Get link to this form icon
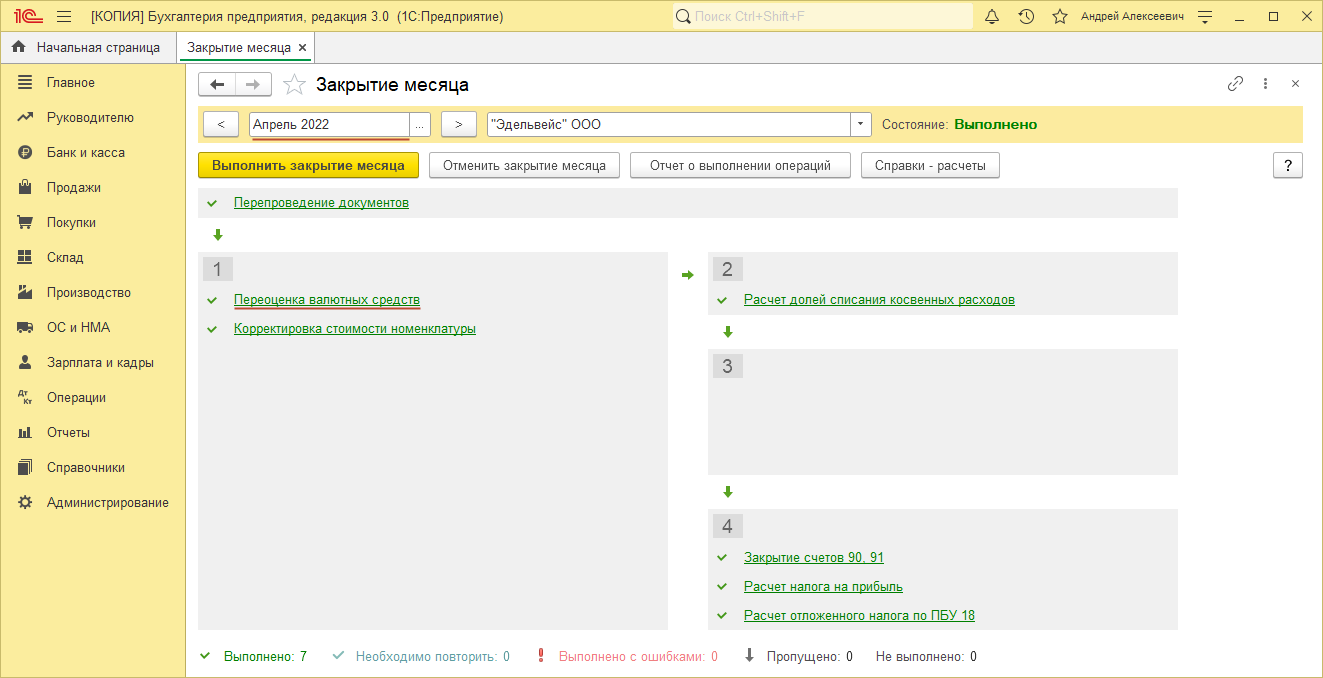This screenshot has width=1323, height=678. coord(1236,84)
